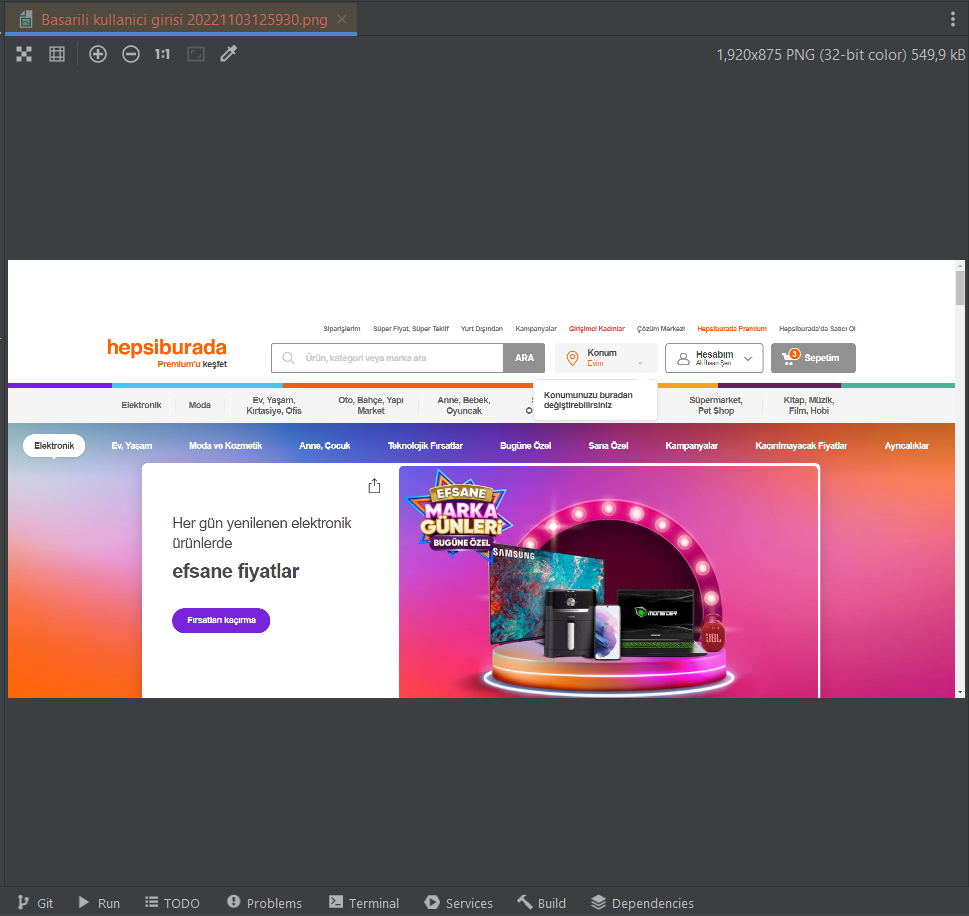Screen dimensions: 969x916
Task: Open the Konum location dropdown
Action: (606, 358)
